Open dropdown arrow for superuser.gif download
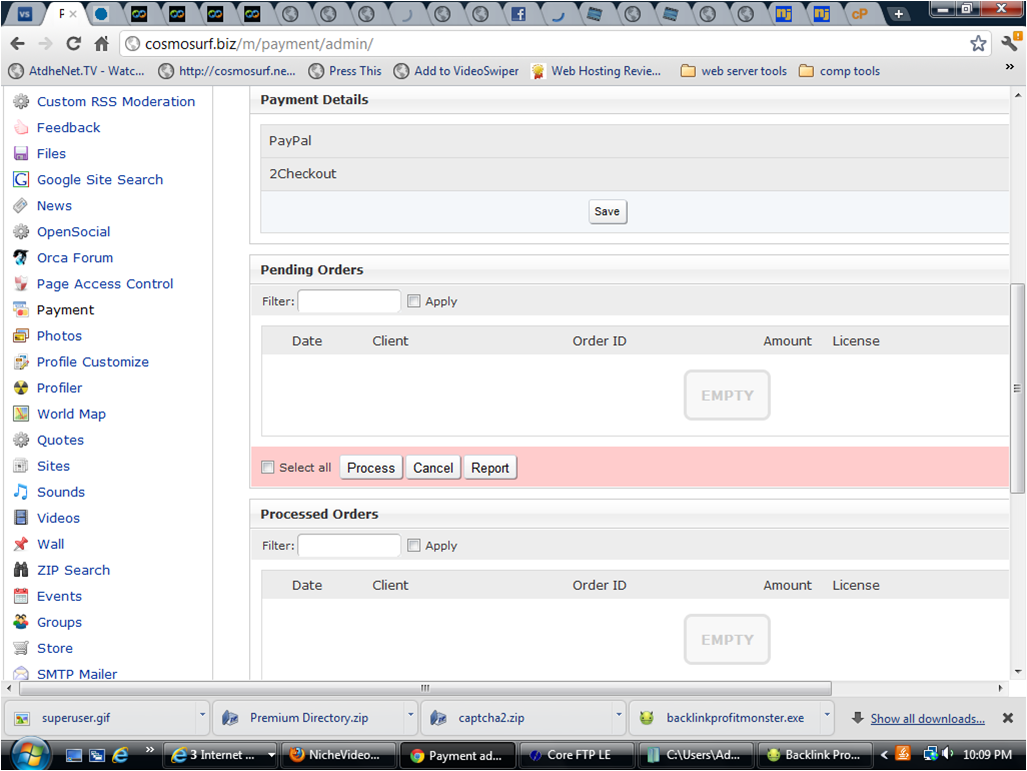1027x771 pixels. click(x=202, y=717)
